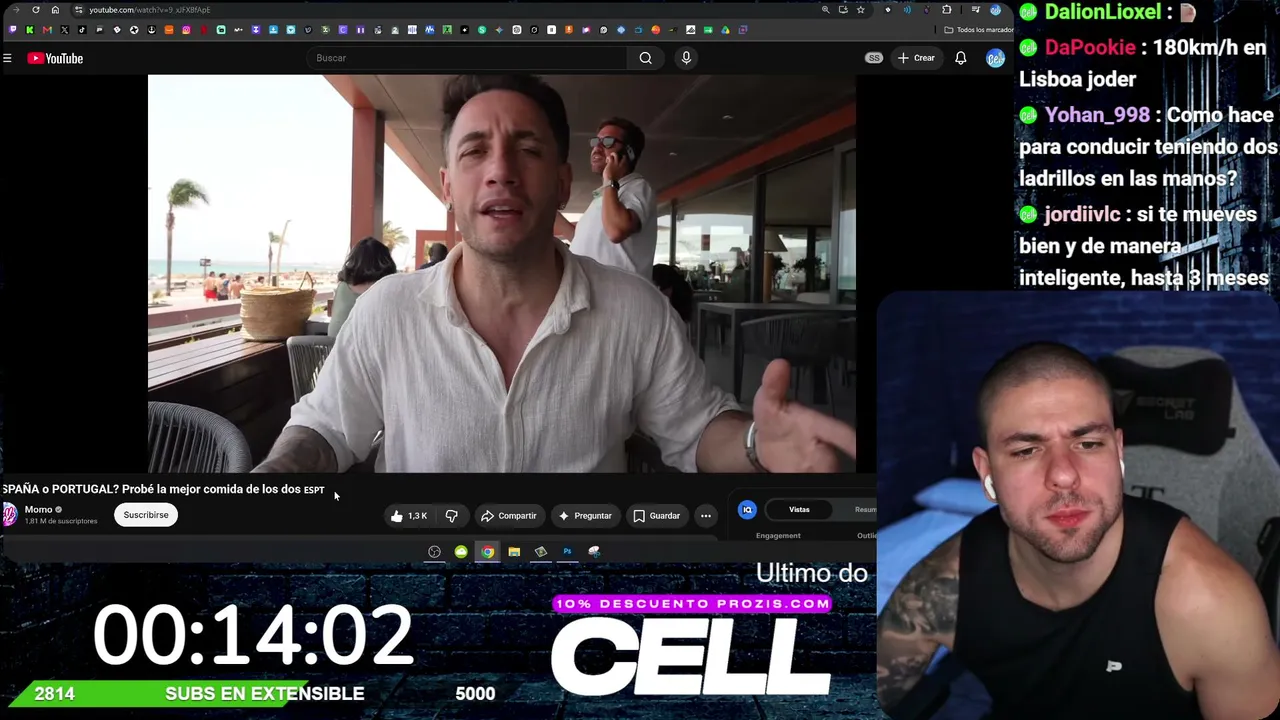Pause the video by clicking the player
Screen dimensions: 1280x720
coord(502,273)
